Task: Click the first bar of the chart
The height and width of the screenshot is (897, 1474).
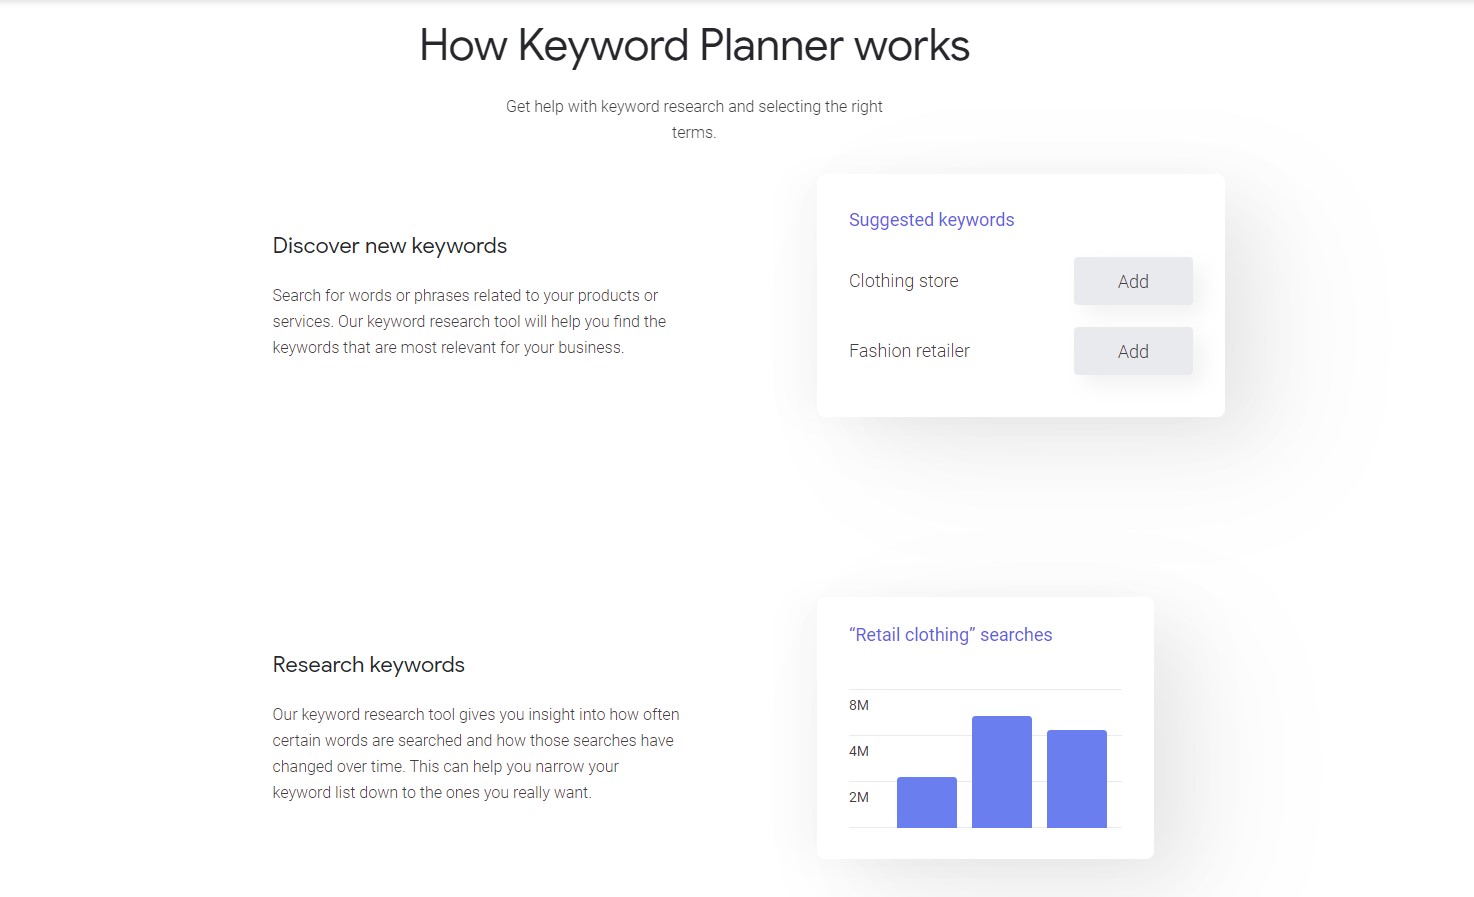Action: [x=927, y=802]
